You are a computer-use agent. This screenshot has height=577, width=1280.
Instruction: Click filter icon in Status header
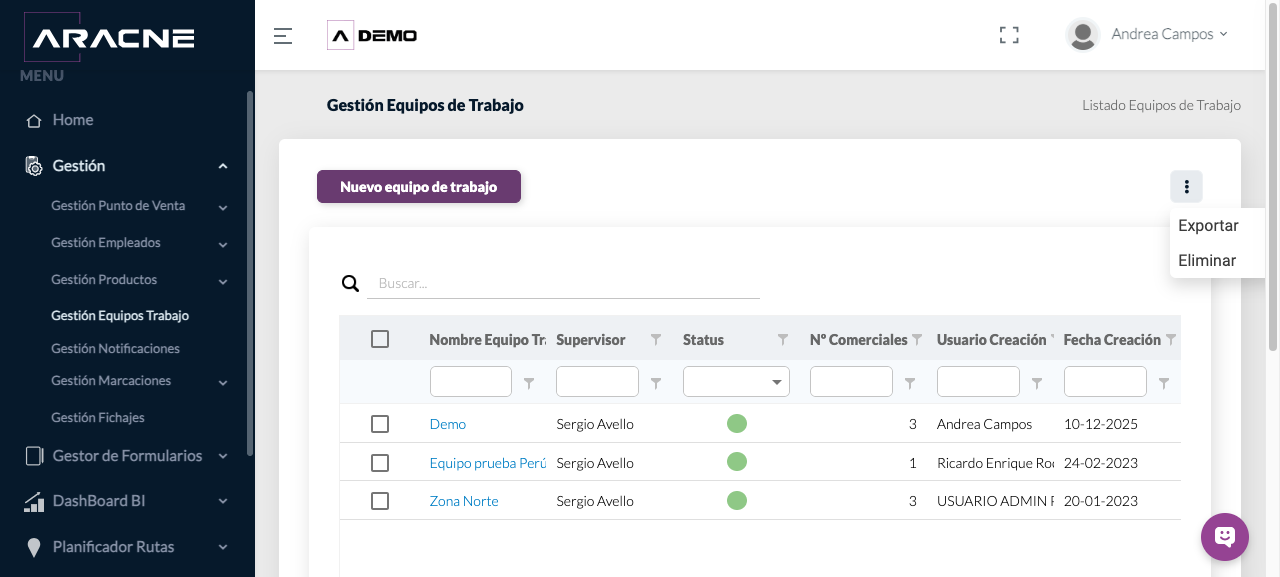(x=783, y=340)
